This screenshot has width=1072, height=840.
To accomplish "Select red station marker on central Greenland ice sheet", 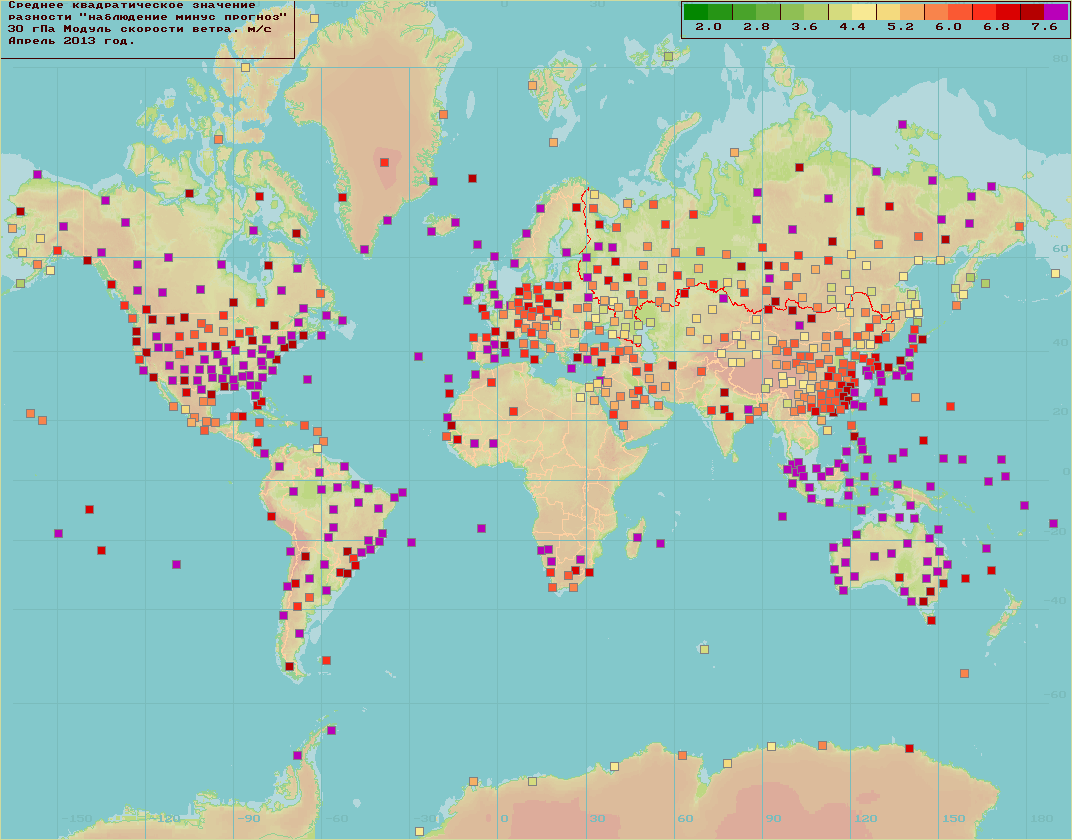I will point(384,163).
